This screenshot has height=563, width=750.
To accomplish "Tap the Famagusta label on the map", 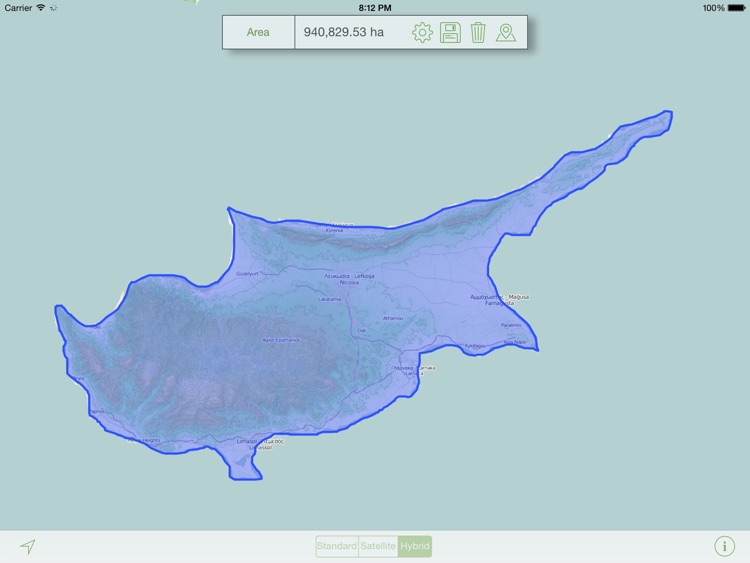I will point(499,303).
